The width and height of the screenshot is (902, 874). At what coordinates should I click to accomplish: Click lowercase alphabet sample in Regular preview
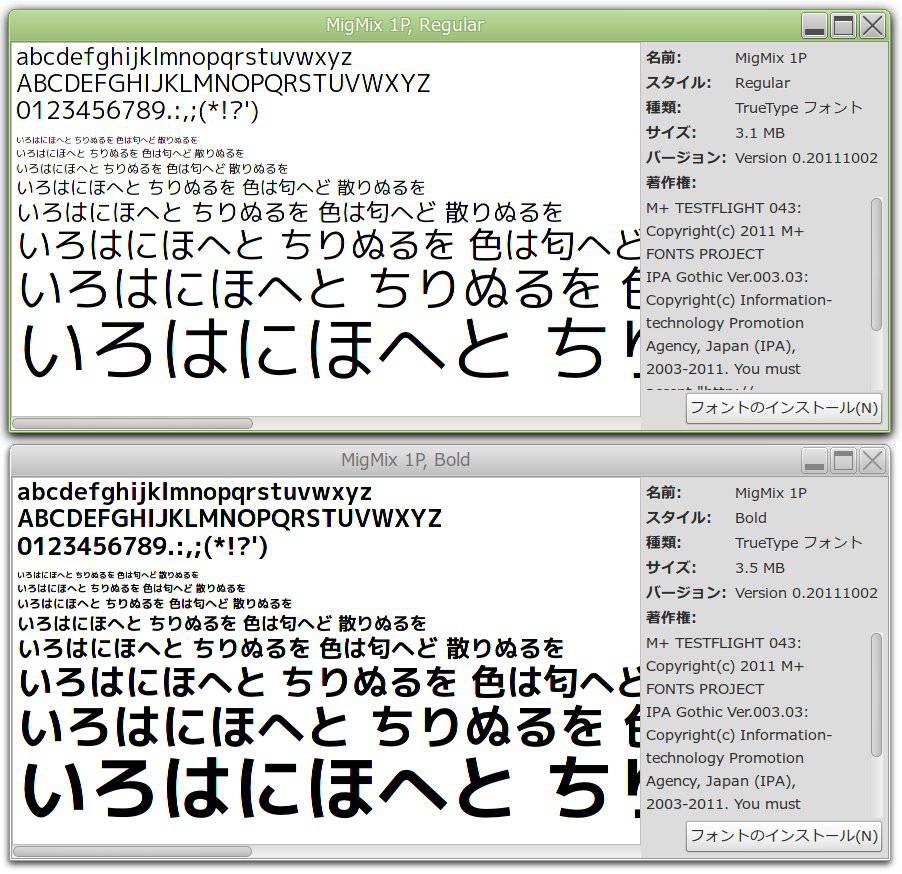coord(184,58)
